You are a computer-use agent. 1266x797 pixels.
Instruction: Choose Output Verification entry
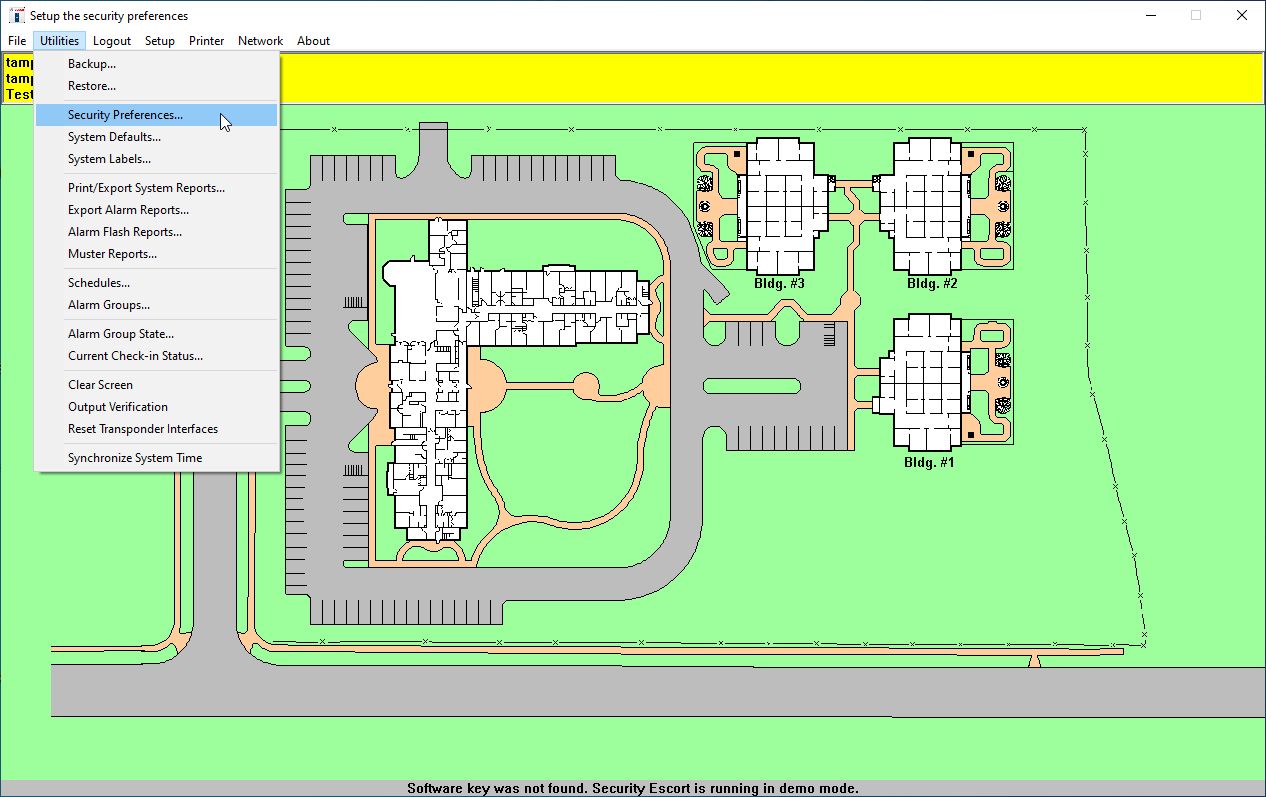tap(157, 407)
